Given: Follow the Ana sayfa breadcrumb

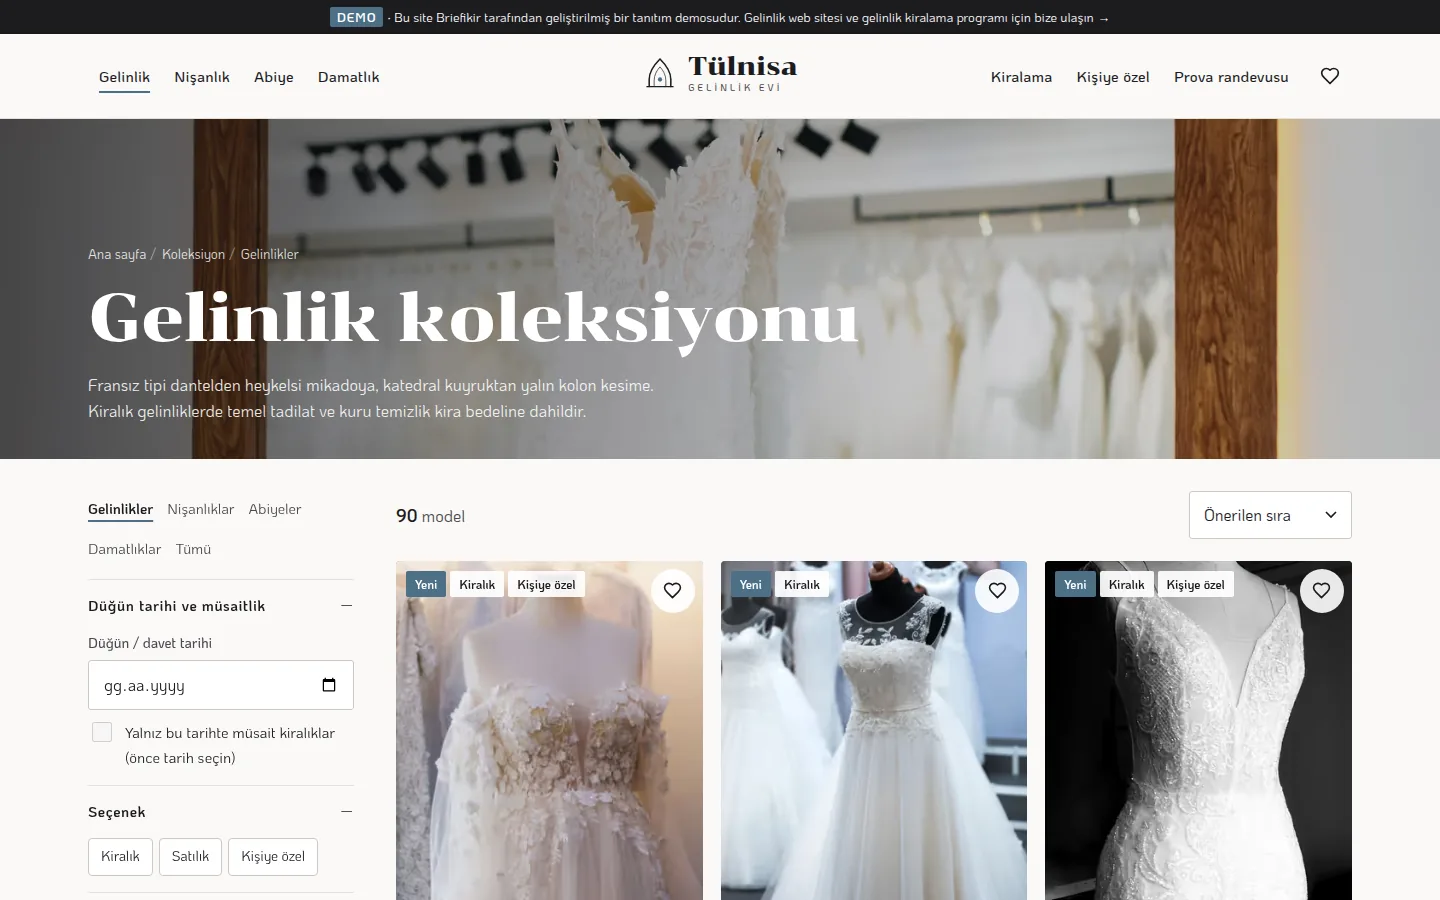Looking at the screenshot, I should pyautogui.click(x=117, y=254).
